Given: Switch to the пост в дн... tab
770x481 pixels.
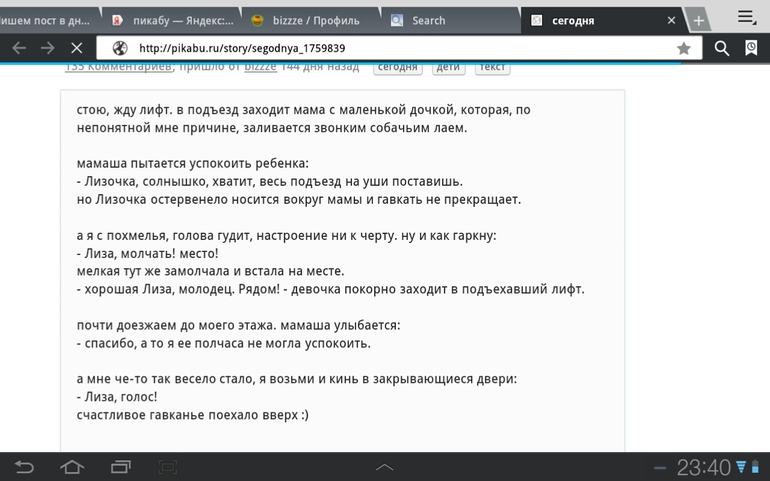Looking at the screenshot, I should coord(49,21).
